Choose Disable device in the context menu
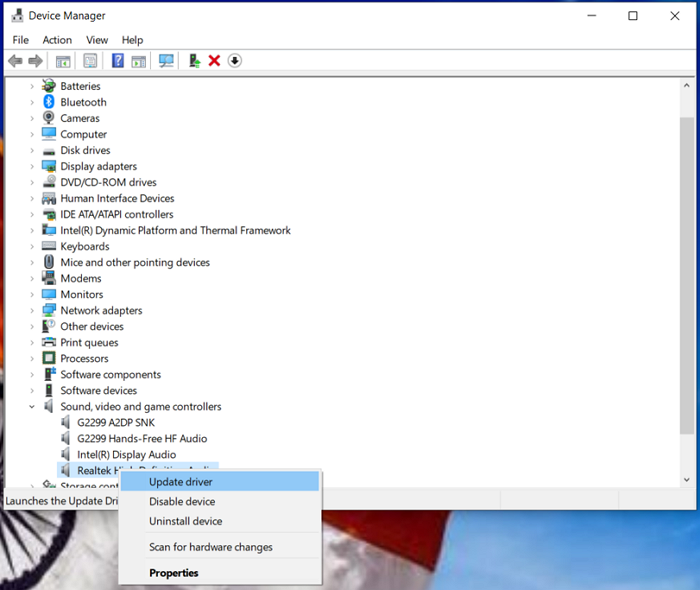700x590 pixels. coord(182,502)
